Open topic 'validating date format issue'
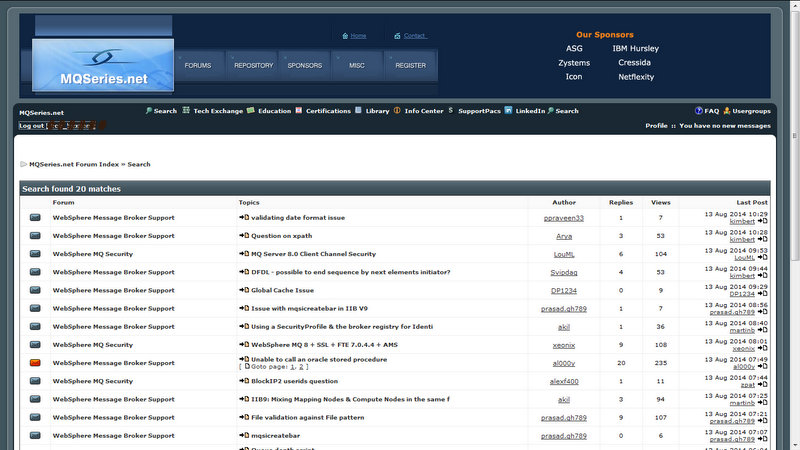Viewport: 800px width, 450px height. click(x=298, y=217)
